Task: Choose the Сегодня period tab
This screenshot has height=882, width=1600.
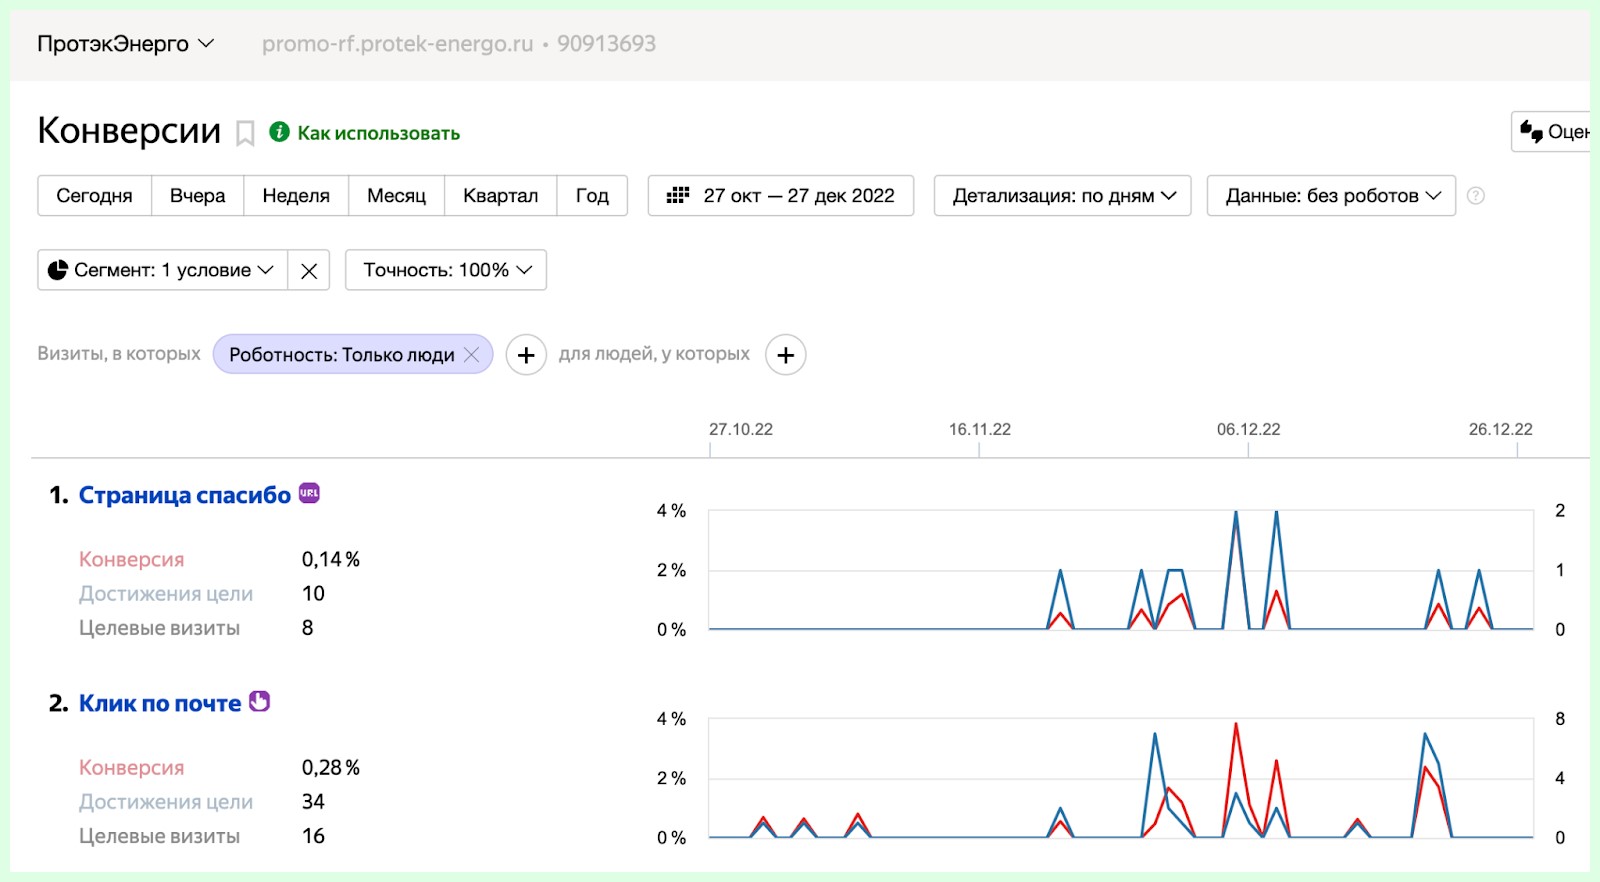Action: [x=94, y=196]
